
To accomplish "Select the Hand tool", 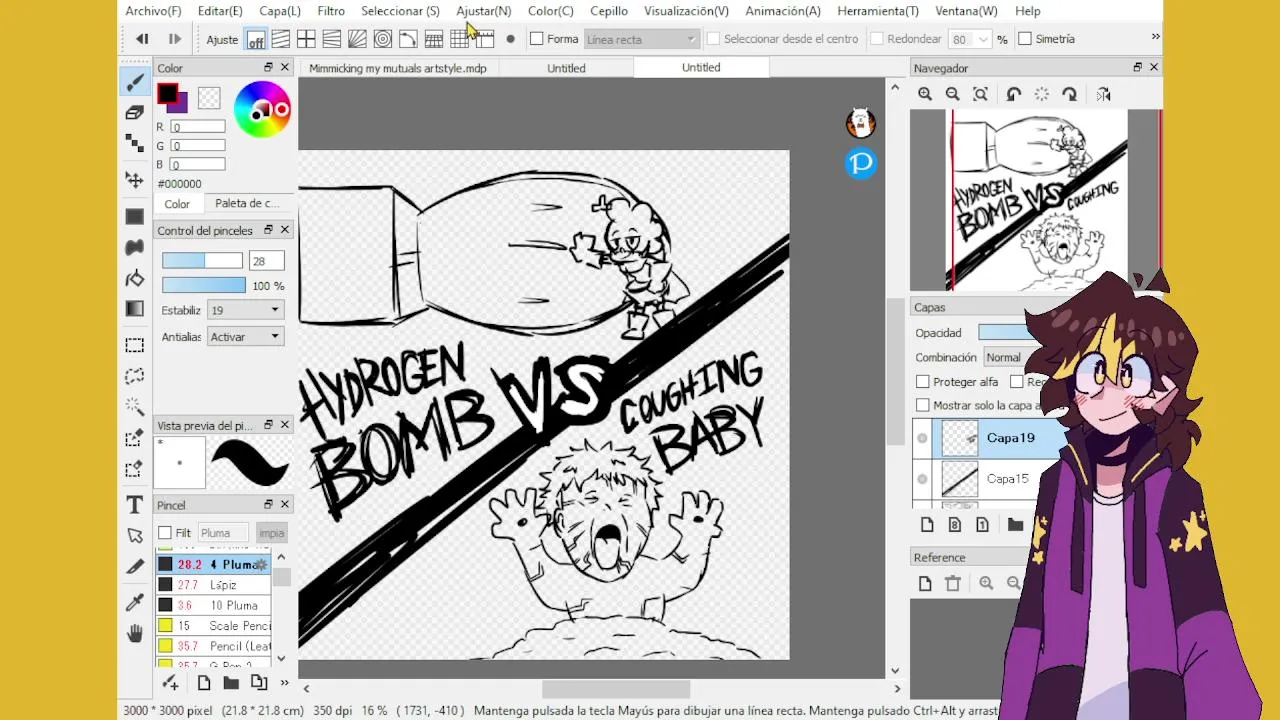I will pyautogui.click(x=134, y=633).
